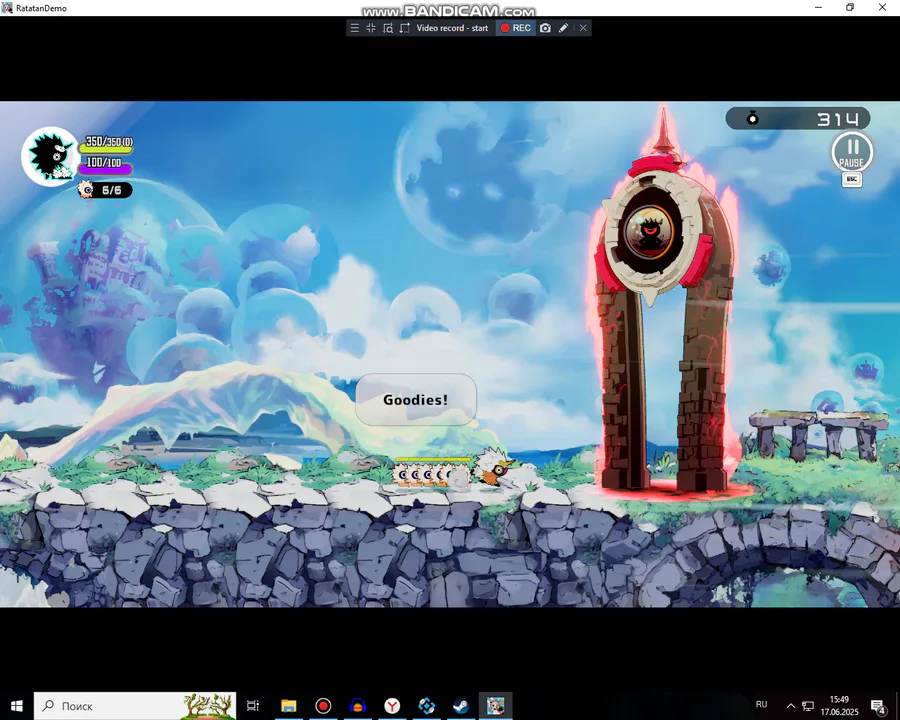900x720 pixels.
Task: Select the RatatanDemo taskbar icon
Action: [495, 706]
